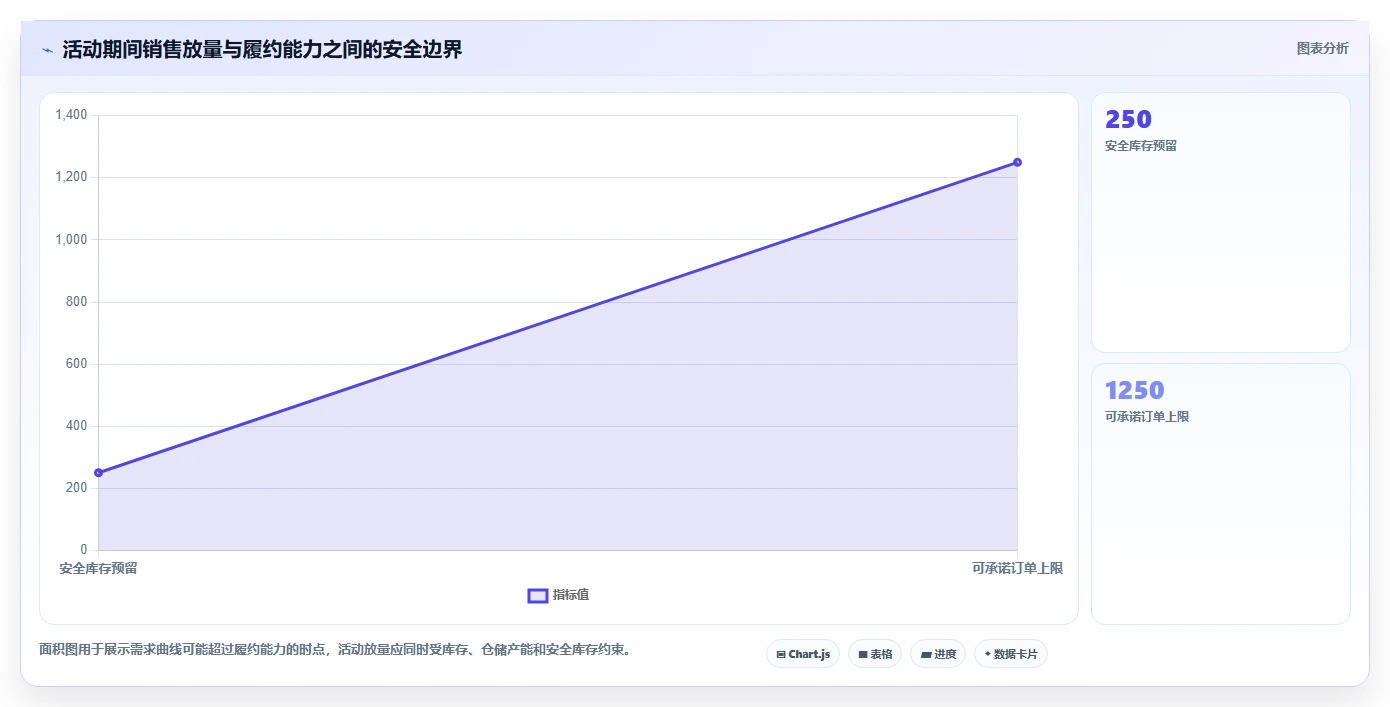Screen dimensions: 1390x707
Task: Select the 进度 tag chip
Action: point(938,654)
